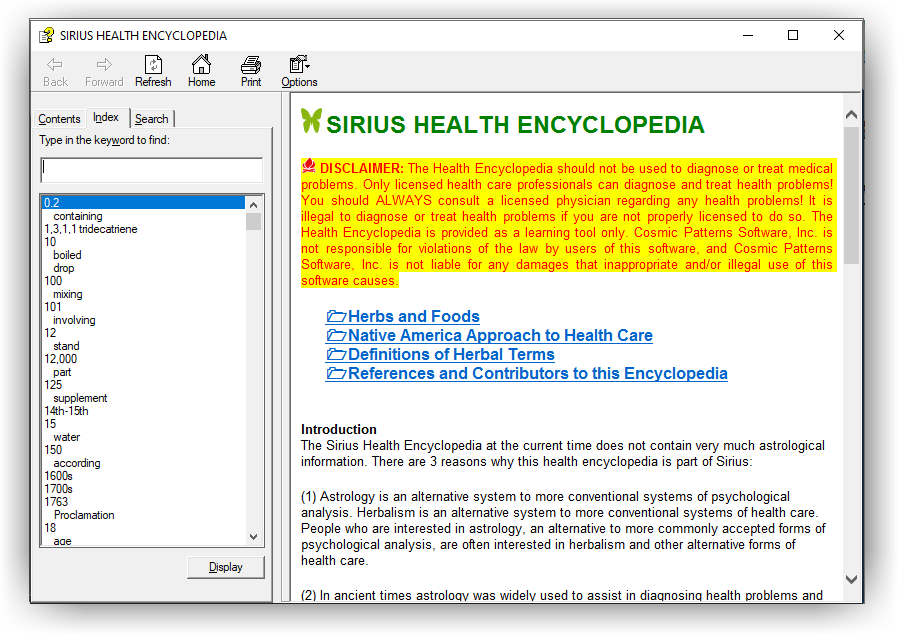Switch to the Contents tab

coord(59,119)
